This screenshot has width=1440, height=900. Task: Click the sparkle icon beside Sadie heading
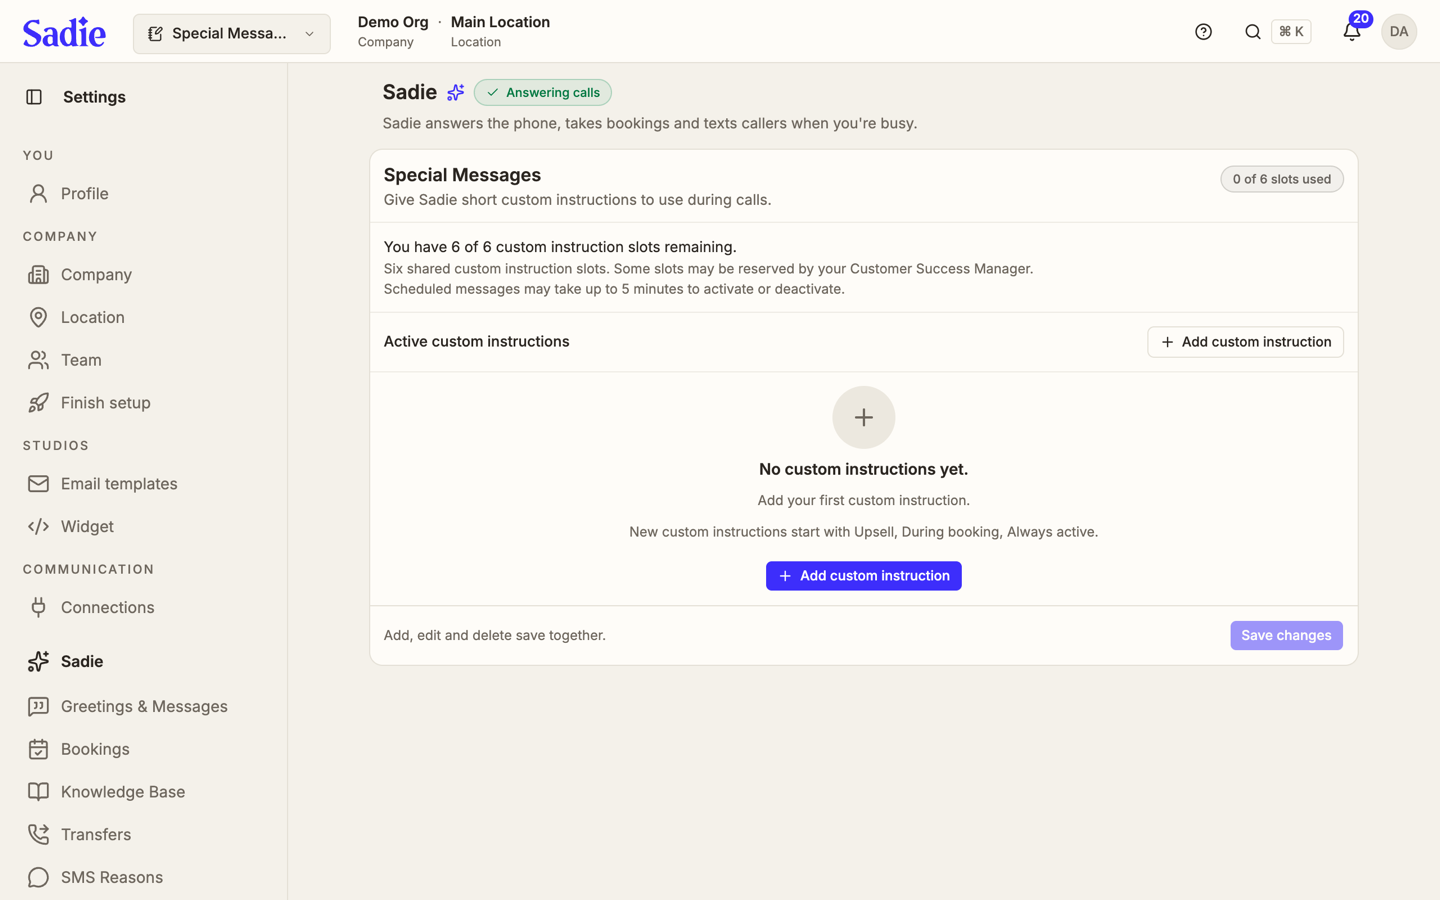pos(455,93)
